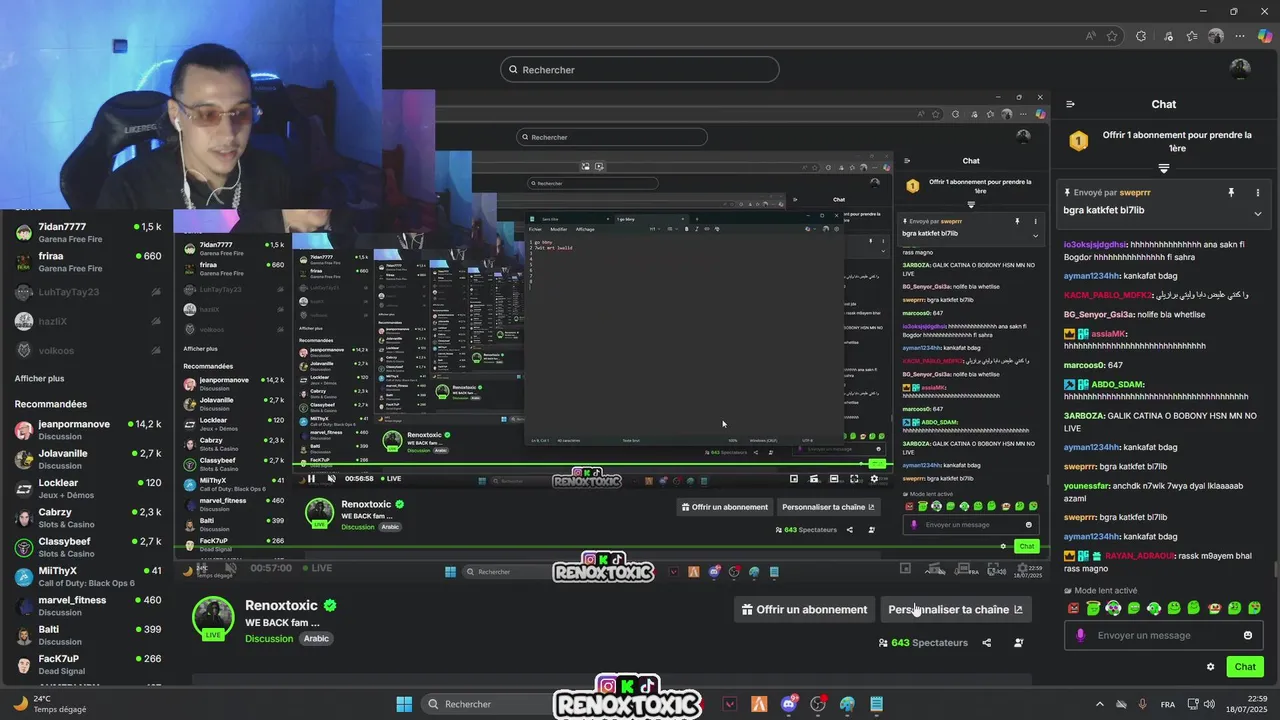Click the purple microphone icon in the message box

(1080, 635)
